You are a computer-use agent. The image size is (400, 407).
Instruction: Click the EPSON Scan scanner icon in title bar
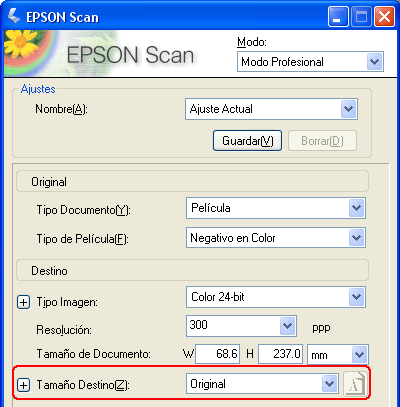pyautogui.click(x=15, y=16)
